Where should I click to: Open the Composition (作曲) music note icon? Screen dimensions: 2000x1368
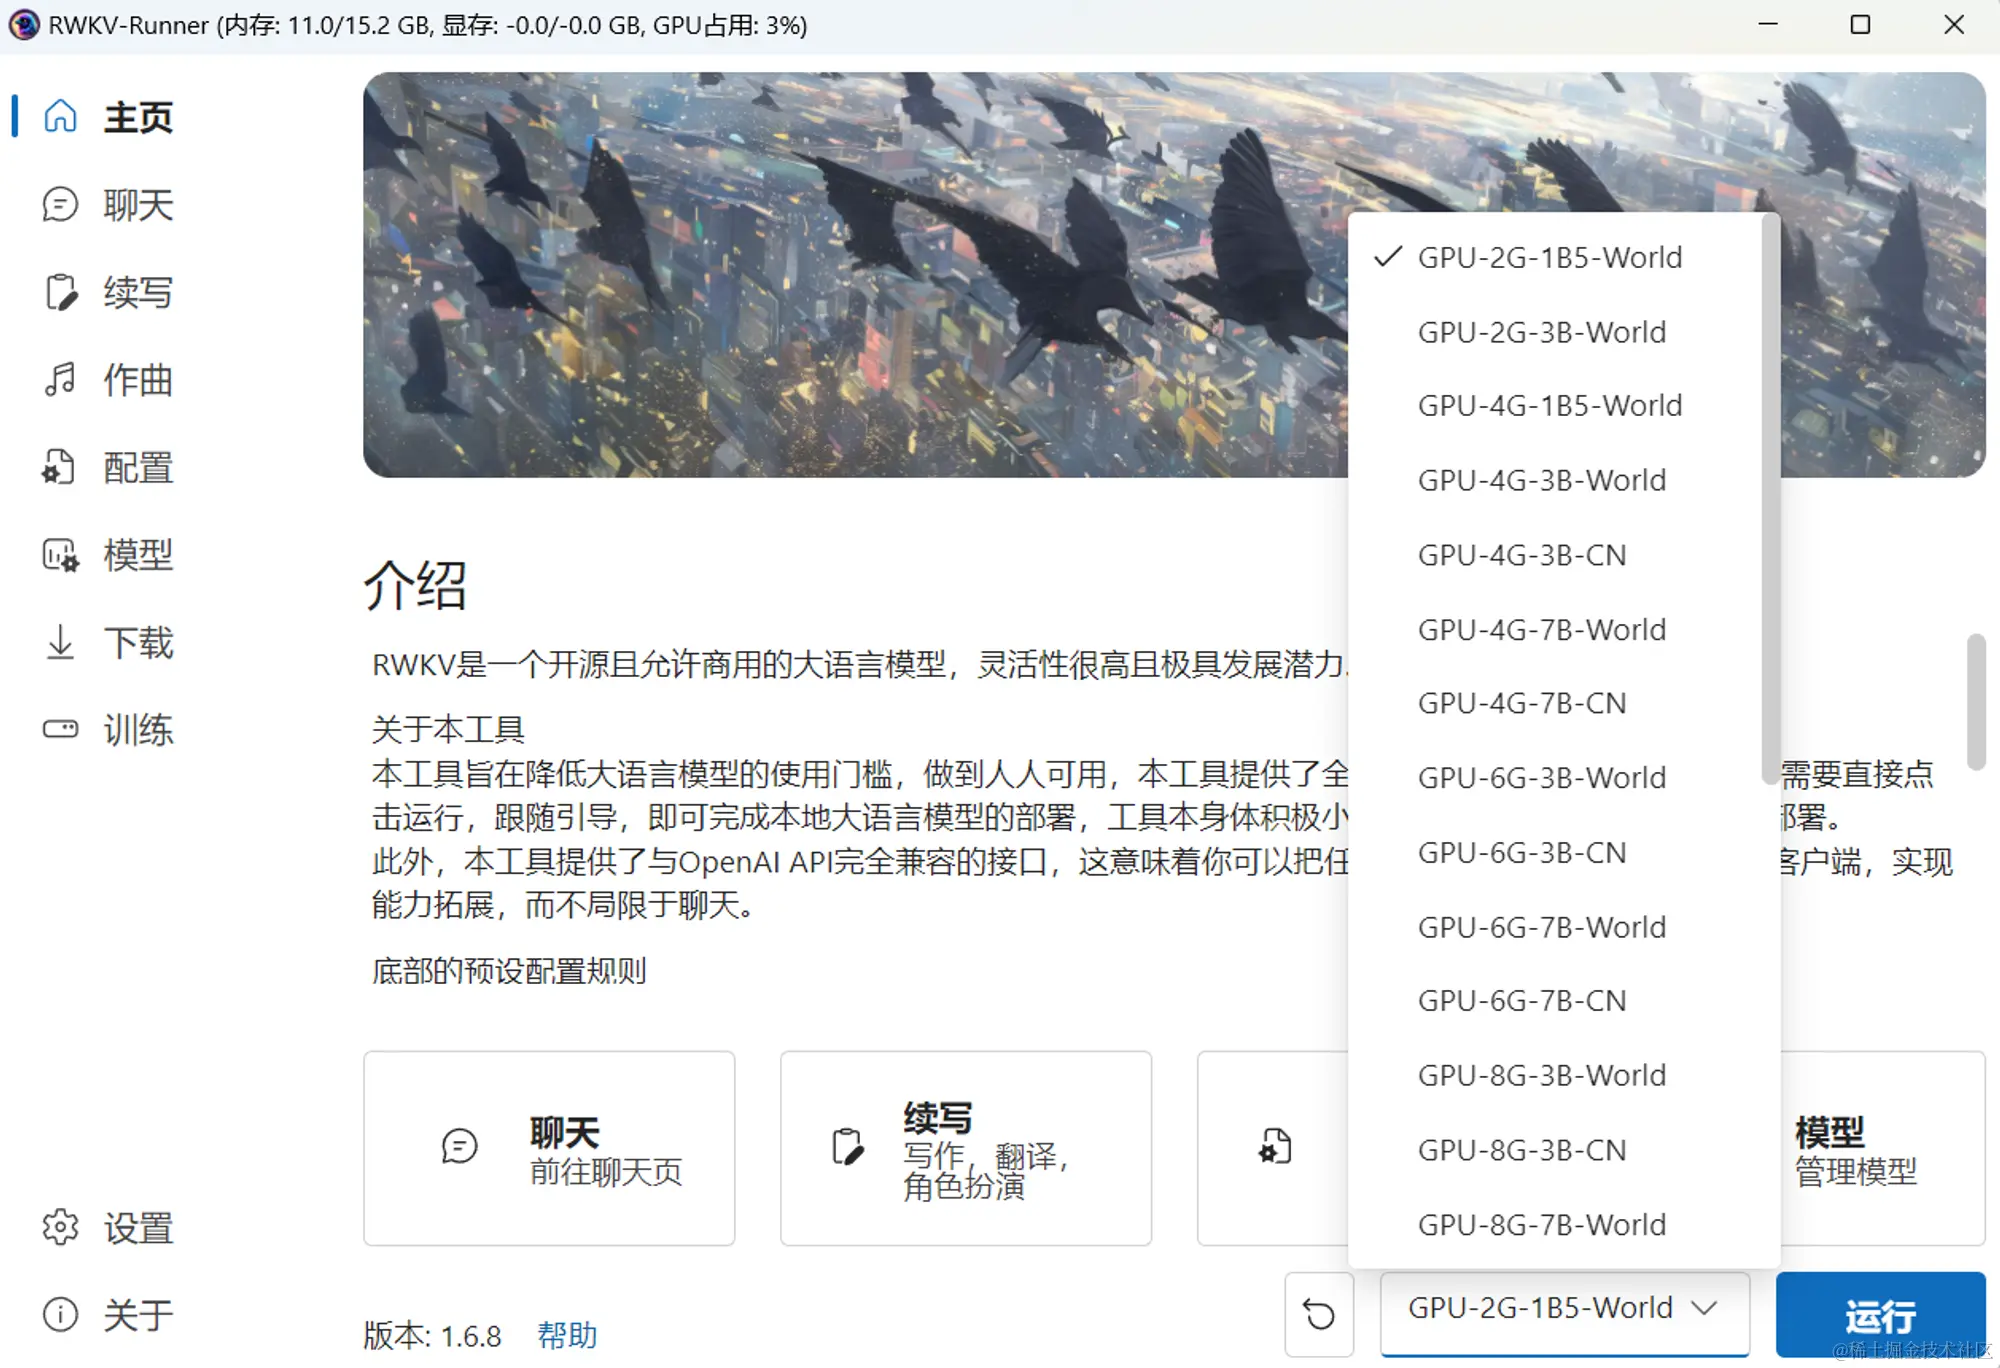pos(60,380)
